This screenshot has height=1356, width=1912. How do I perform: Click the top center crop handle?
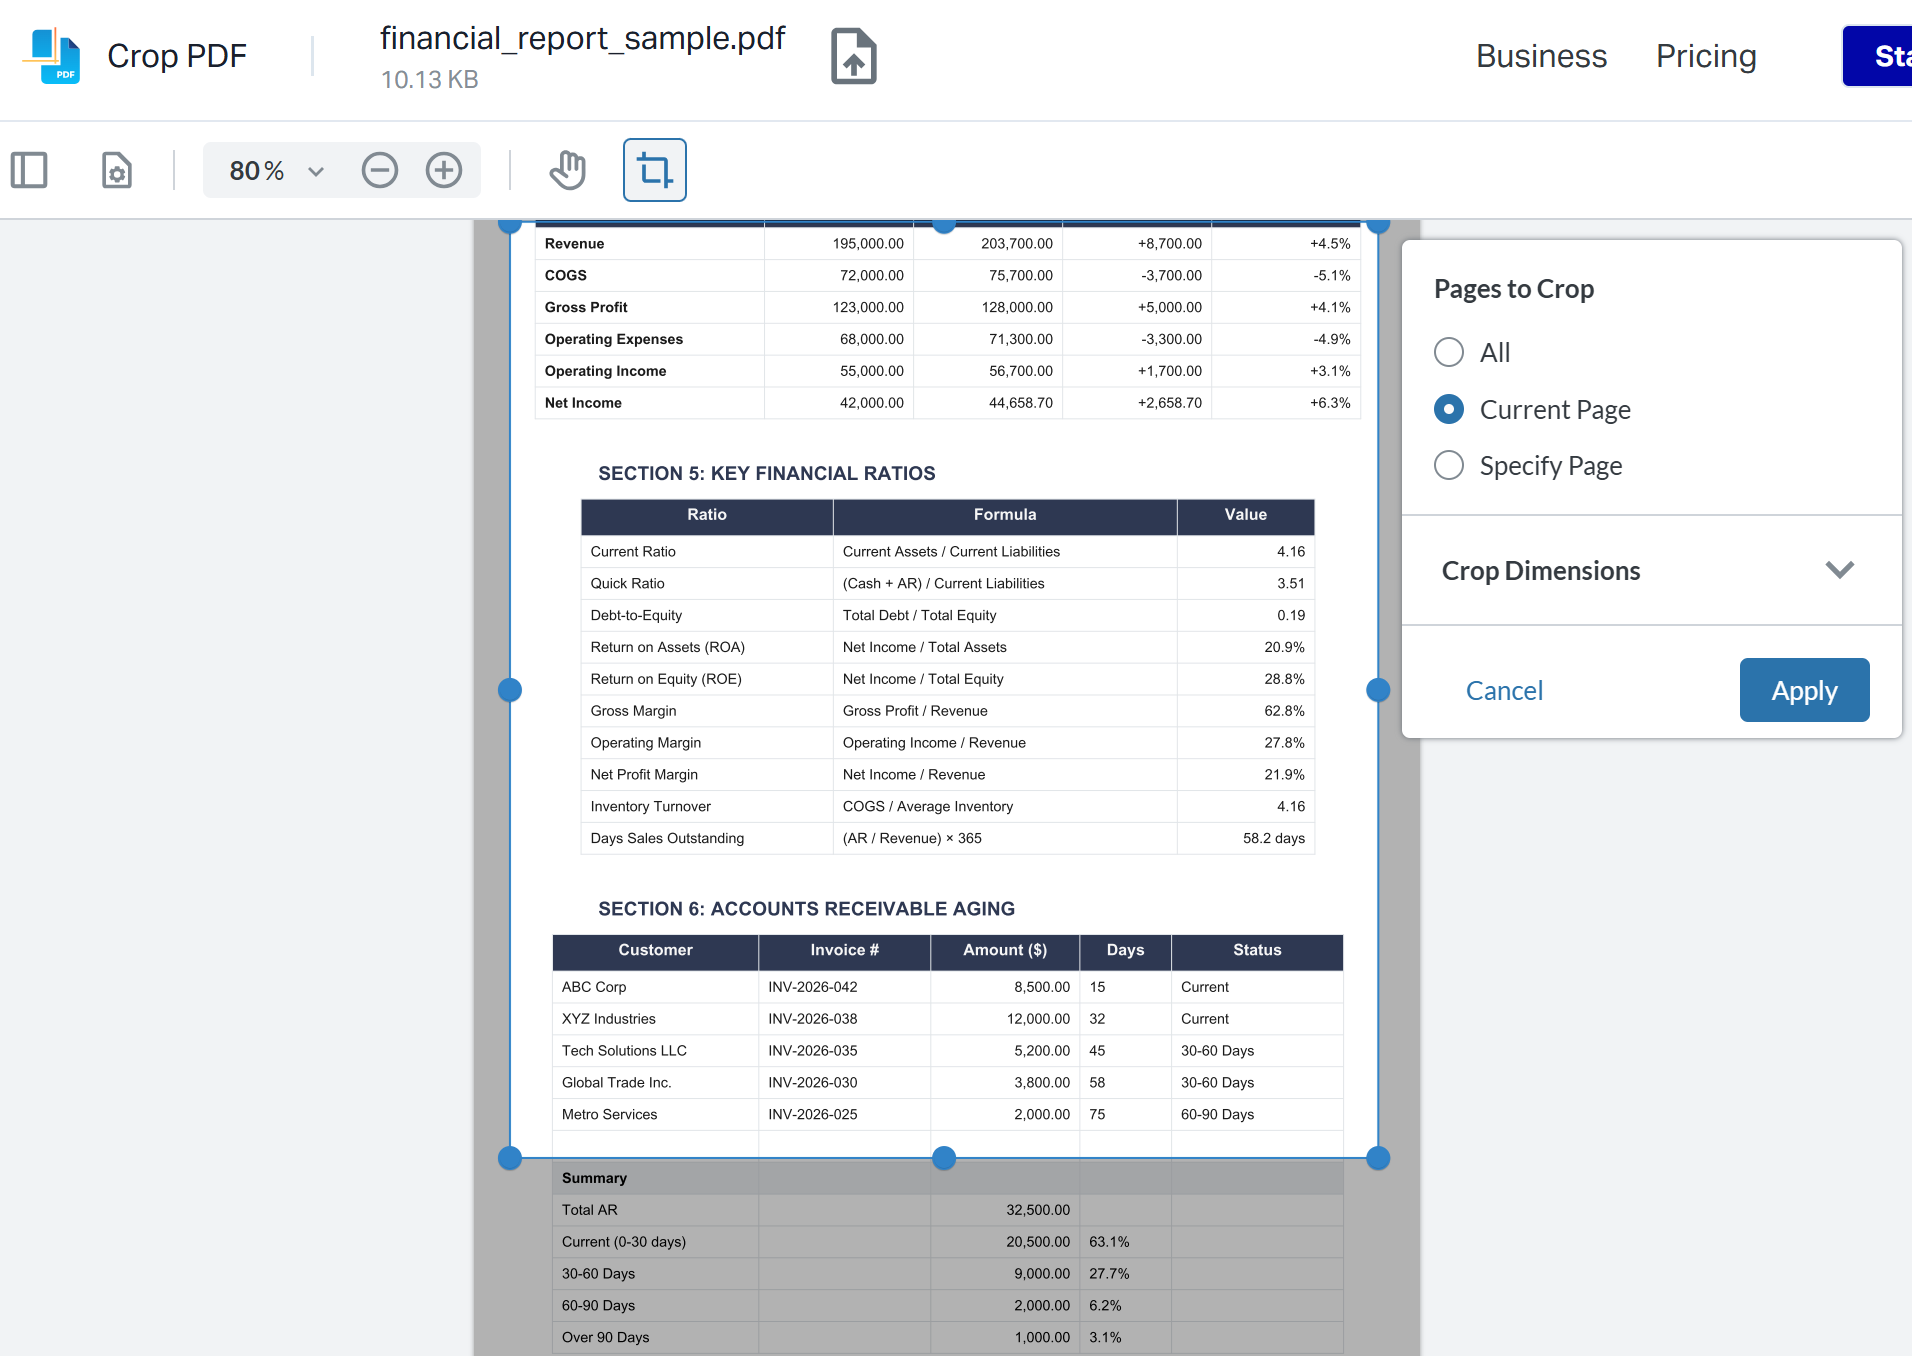[944, 225]
